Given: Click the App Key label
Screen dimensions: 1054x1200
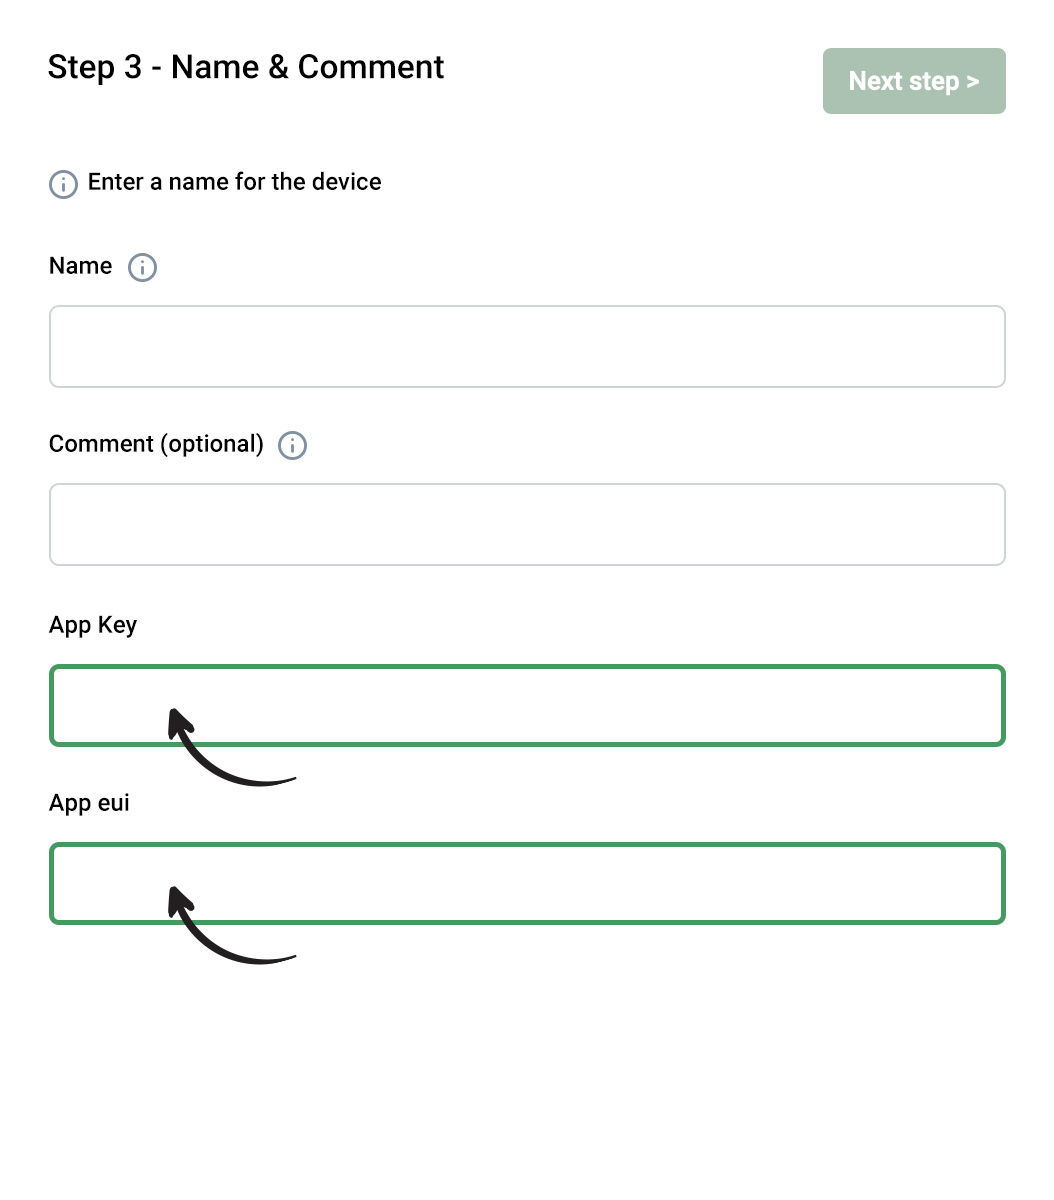Looking at the screenshot, I should pos(93,625).
